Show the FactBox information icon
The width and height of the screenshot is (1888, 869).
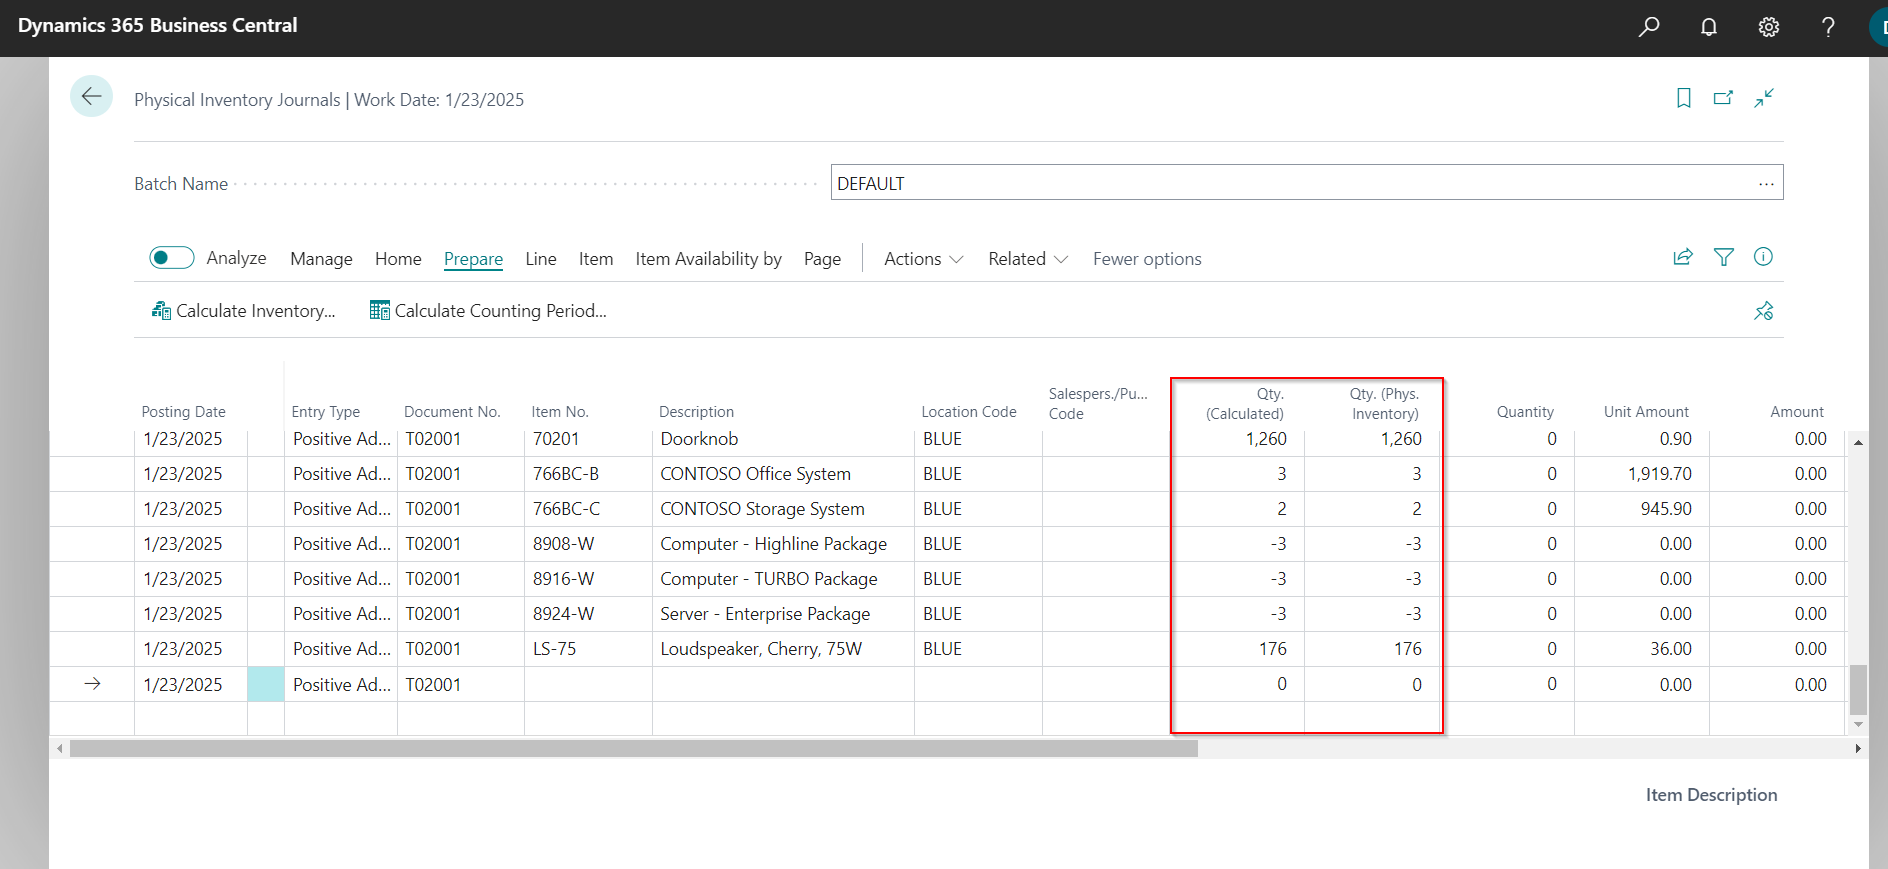point(1763,257)
